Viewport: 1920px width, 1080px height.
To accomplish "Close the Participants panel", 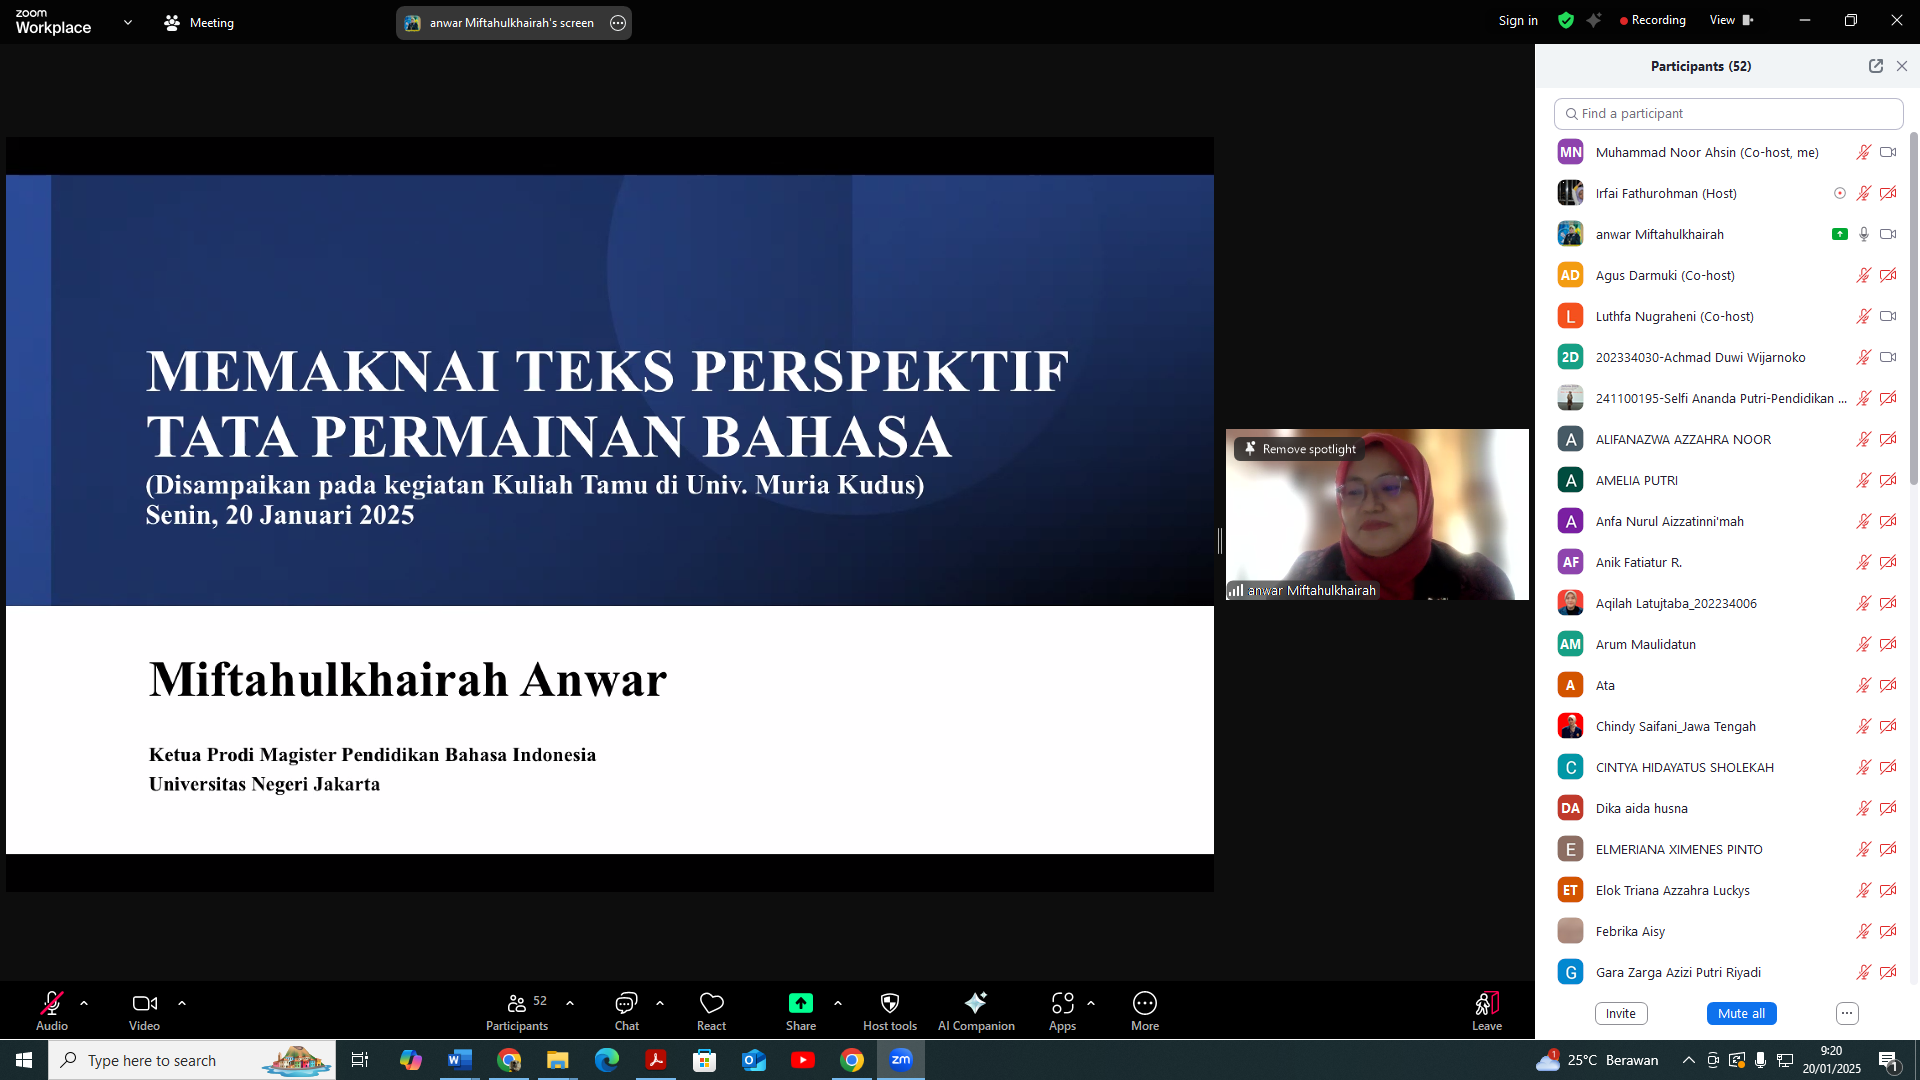I will coord(1902,66).
